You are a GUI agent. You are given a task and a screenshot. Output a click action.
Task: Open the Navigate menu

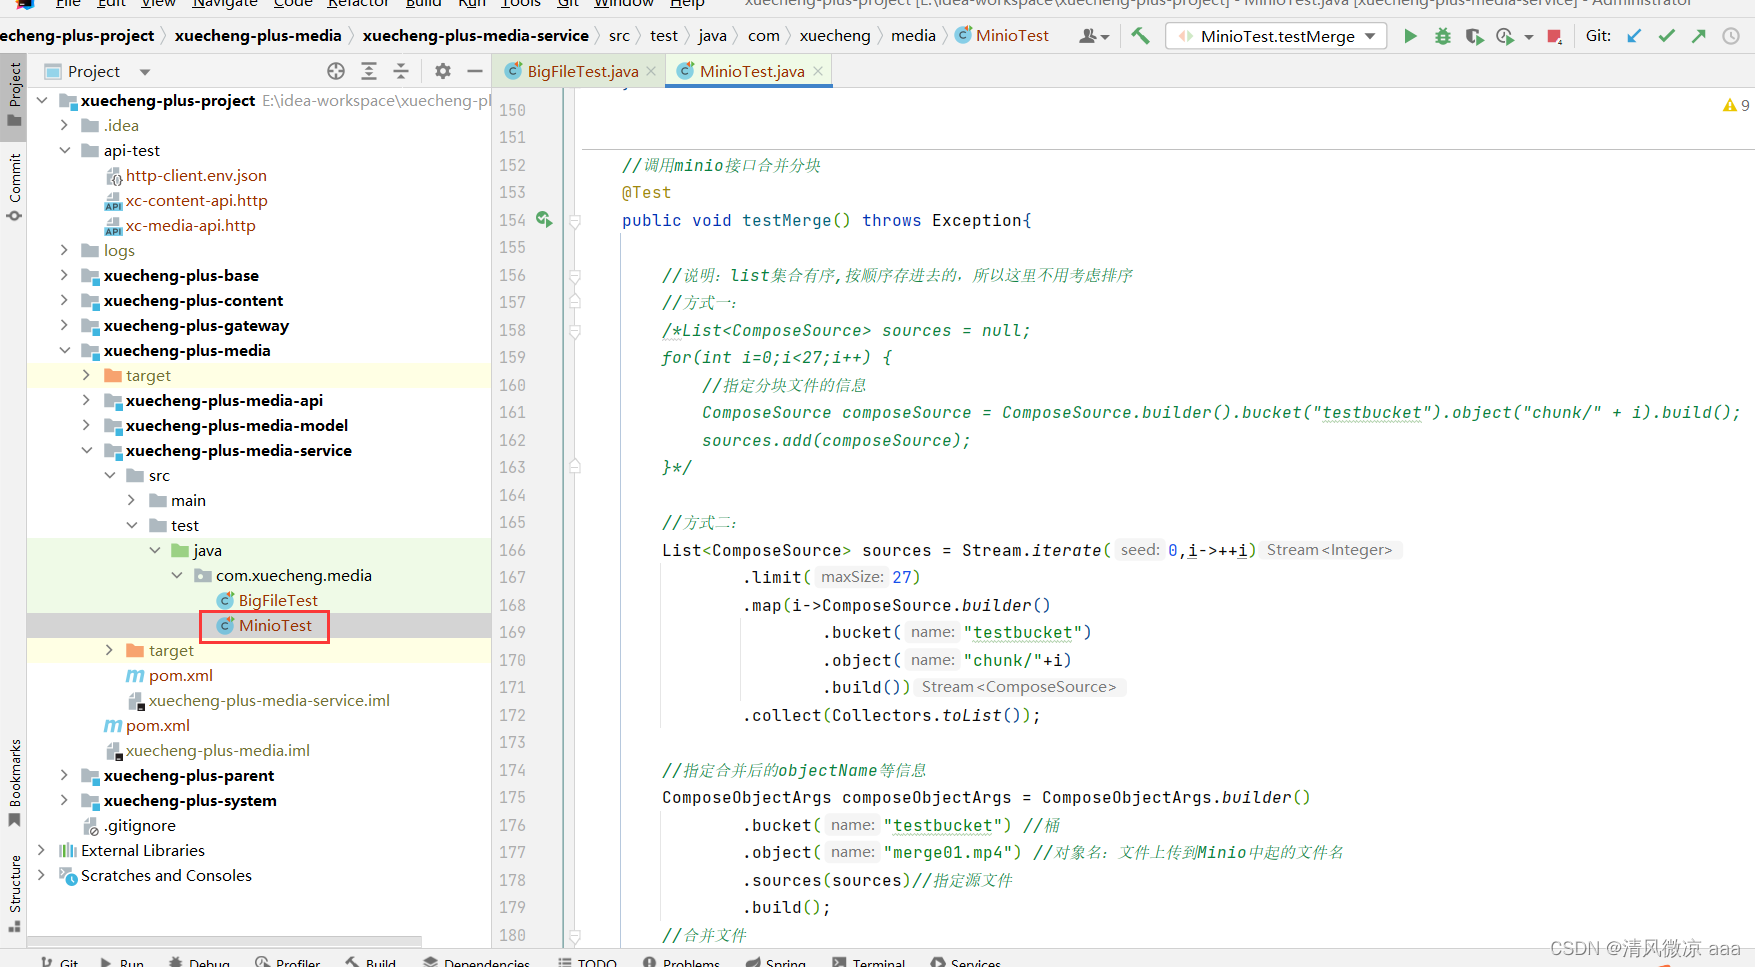click(225, 3)
